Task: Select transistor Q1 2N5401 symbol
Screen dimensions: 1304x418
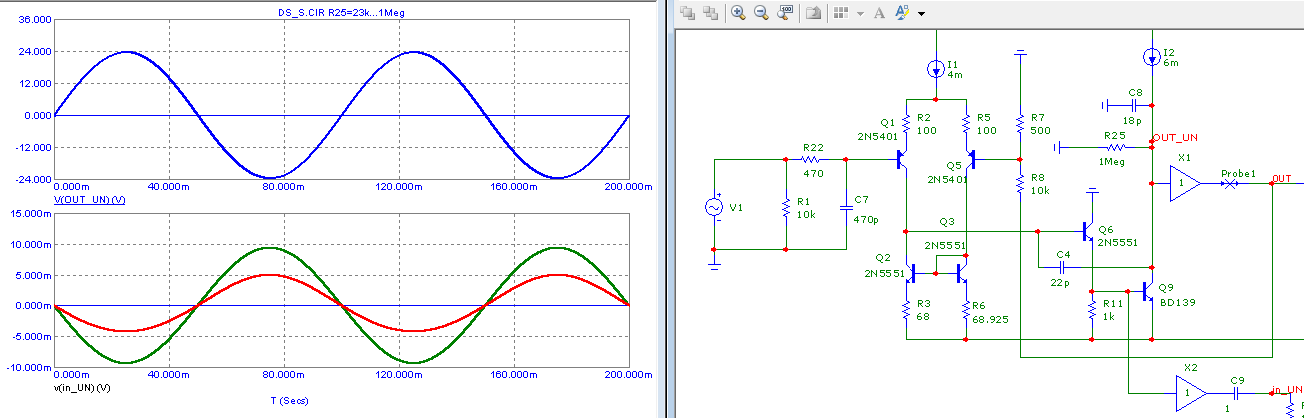Action: pyautogui.click(x=902, y=158)
